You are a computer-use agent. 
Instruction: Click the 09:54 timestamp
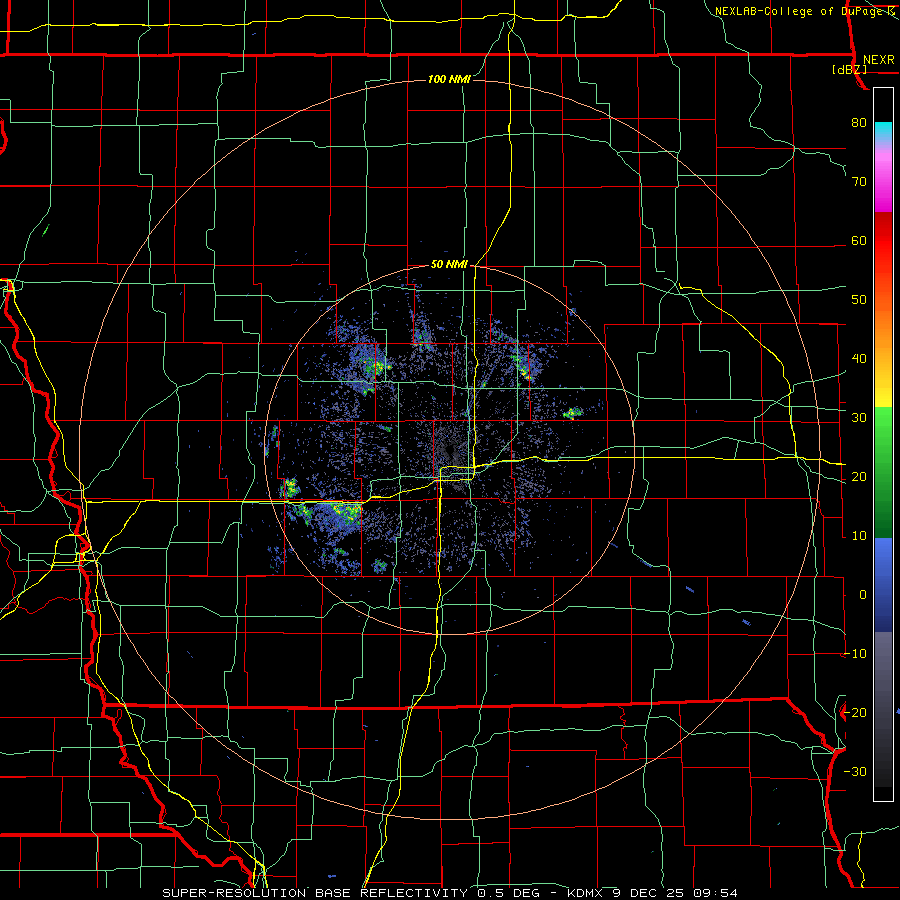point(715,893)
